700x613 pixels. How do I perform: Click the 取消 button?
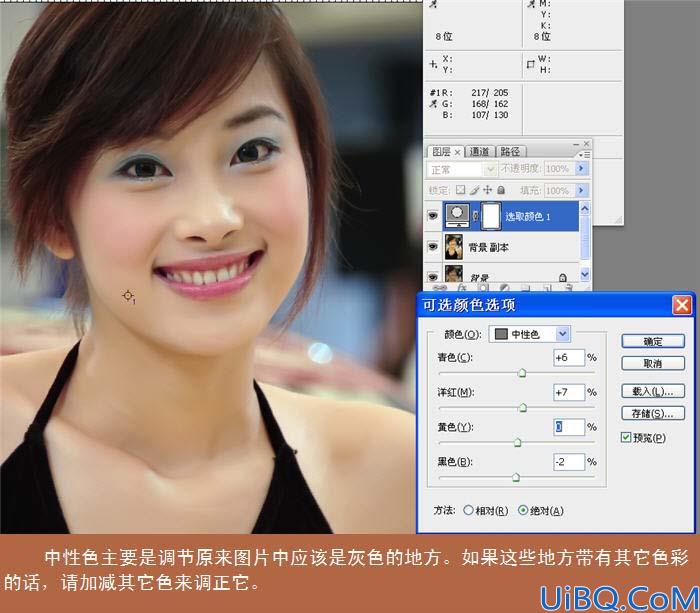coord(653,363)
